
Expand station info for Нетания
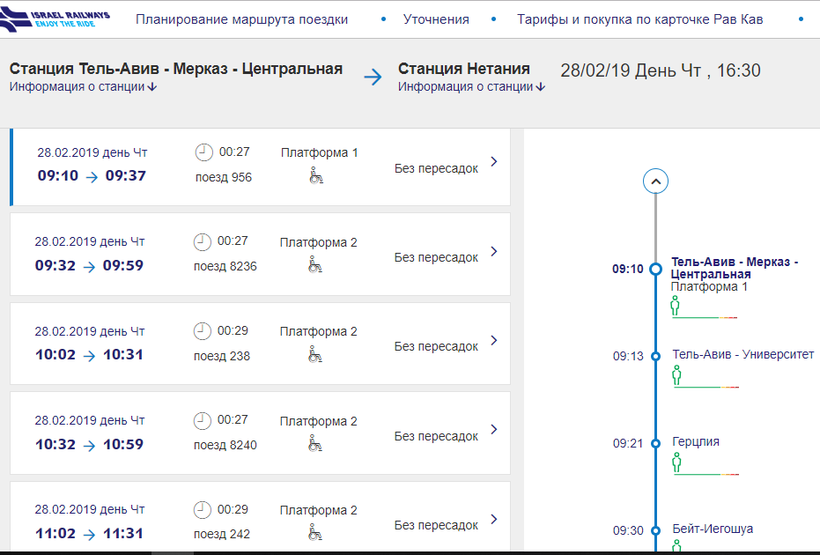coord(471,87)
